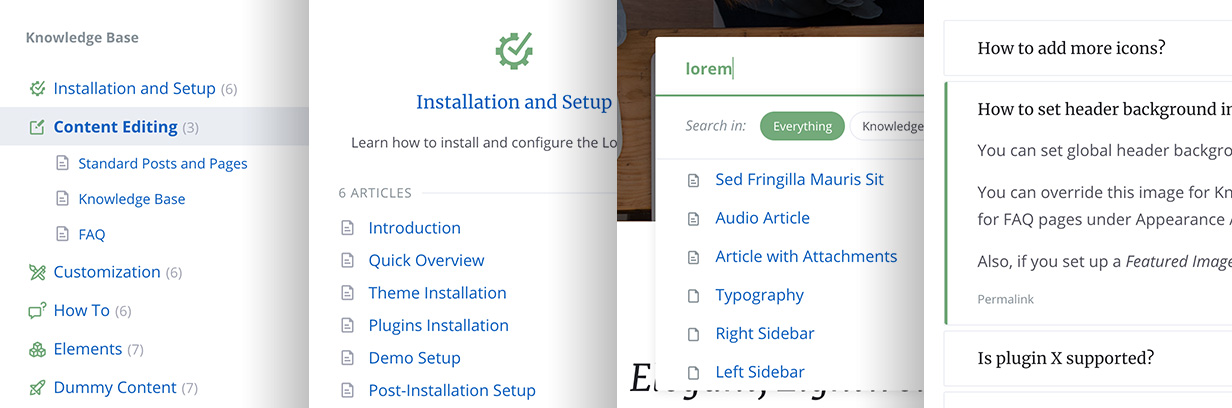Open the Left Sidebar search result

760,372
